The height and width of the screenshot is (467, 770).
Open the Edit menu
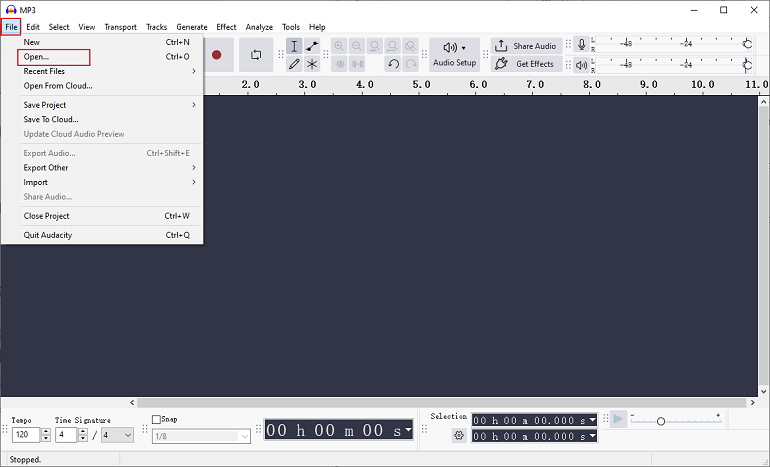(x=33, y=27)
